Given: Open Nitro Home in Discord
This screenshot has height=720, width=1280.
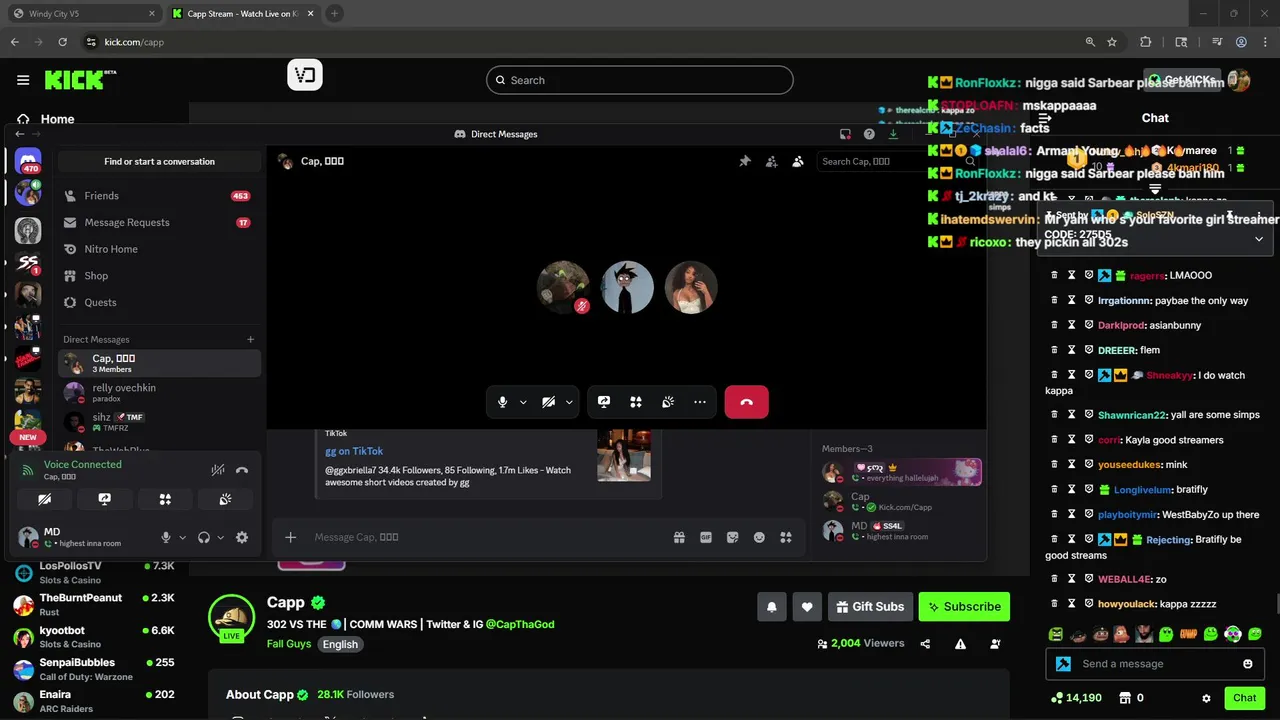Looking at the screenshot, I should [159, 249].
